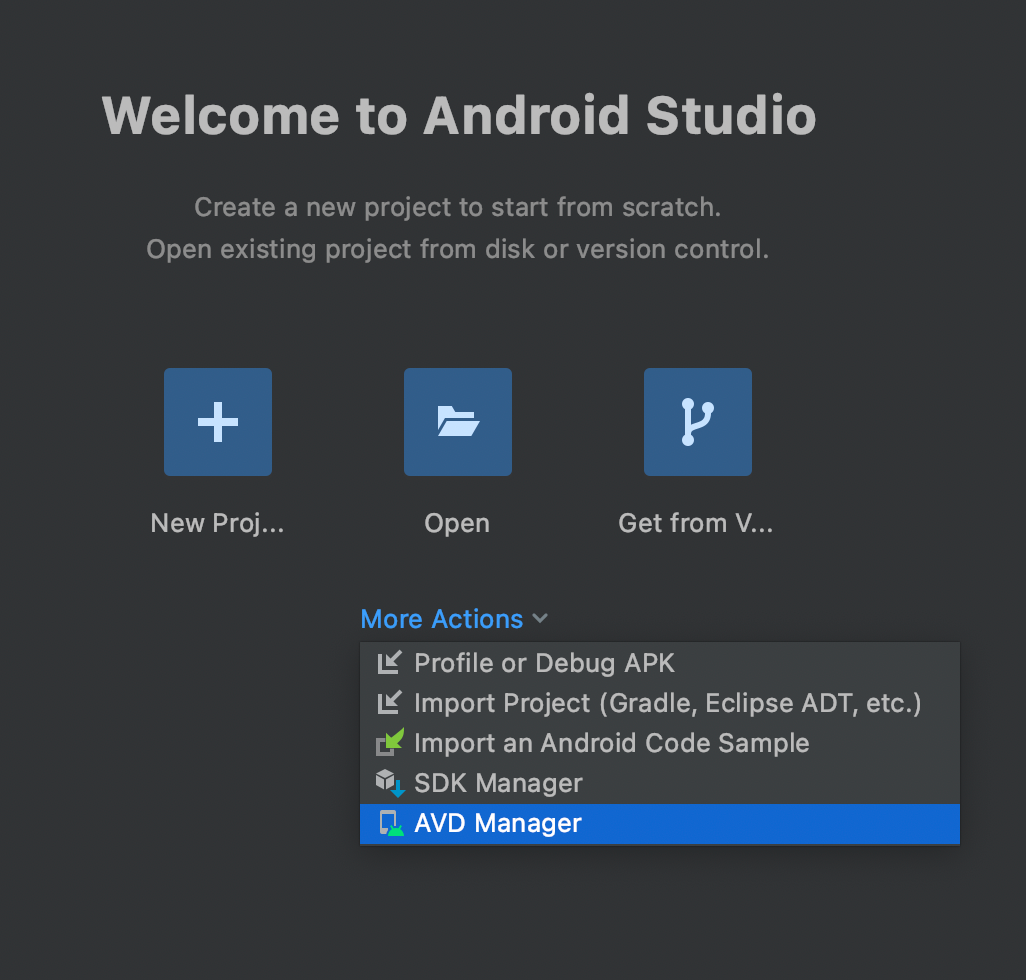1026x980 pixels.
Task: Open SDK Manager from the menu
Action: [x=660, y=783]
